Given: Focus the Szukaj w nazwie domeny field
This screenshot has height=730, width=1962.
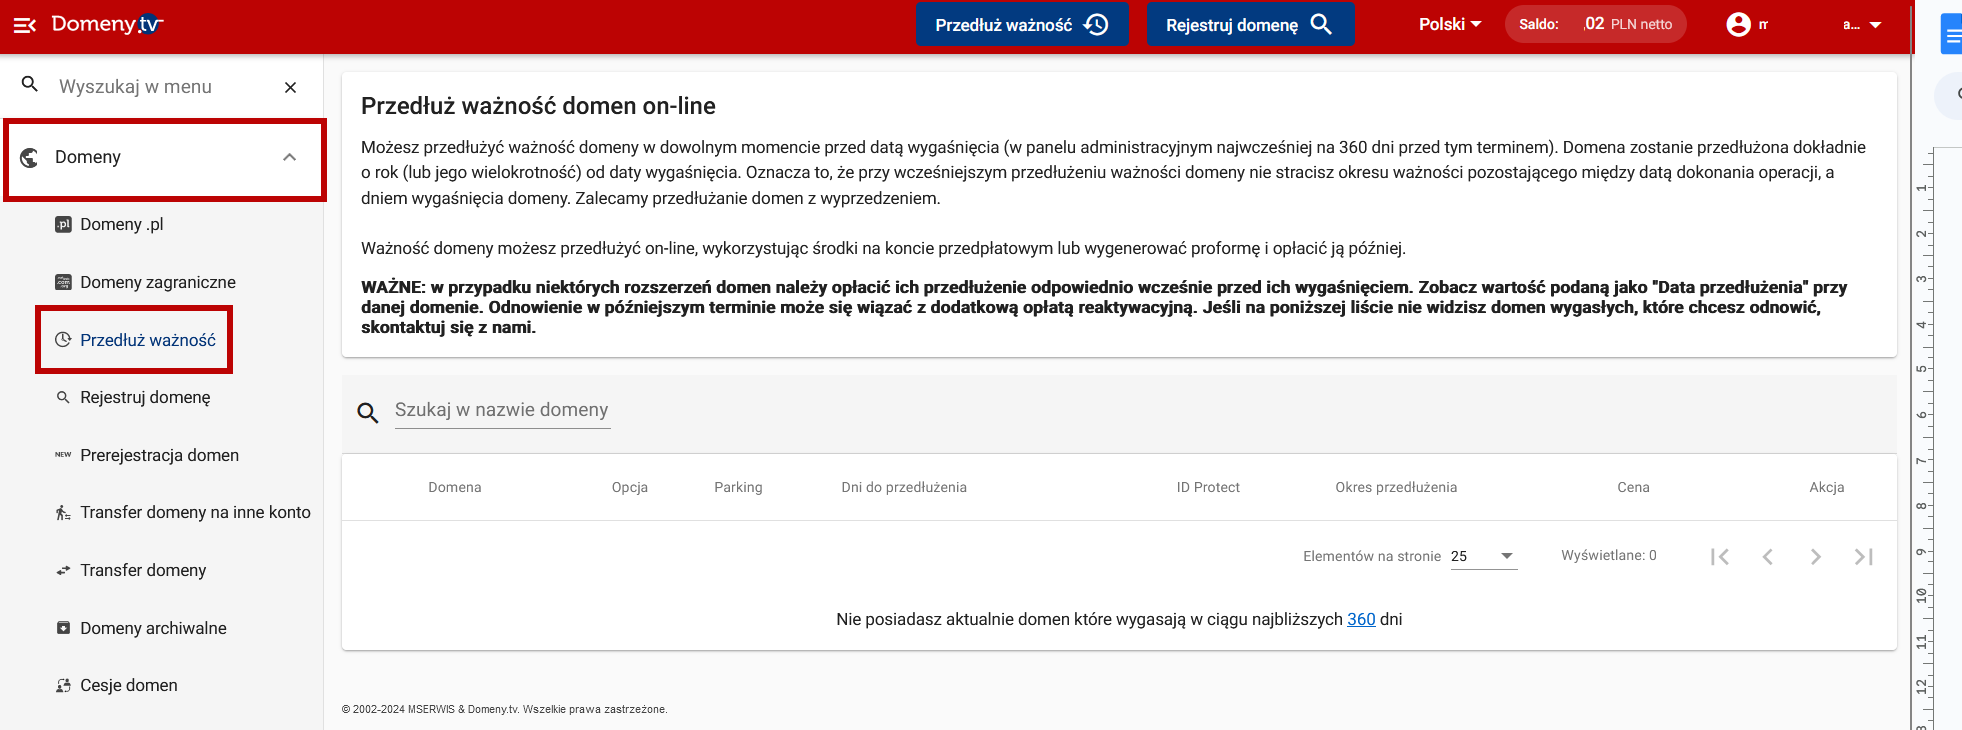Looking at the screenshot, I should [x=501, y=410].
